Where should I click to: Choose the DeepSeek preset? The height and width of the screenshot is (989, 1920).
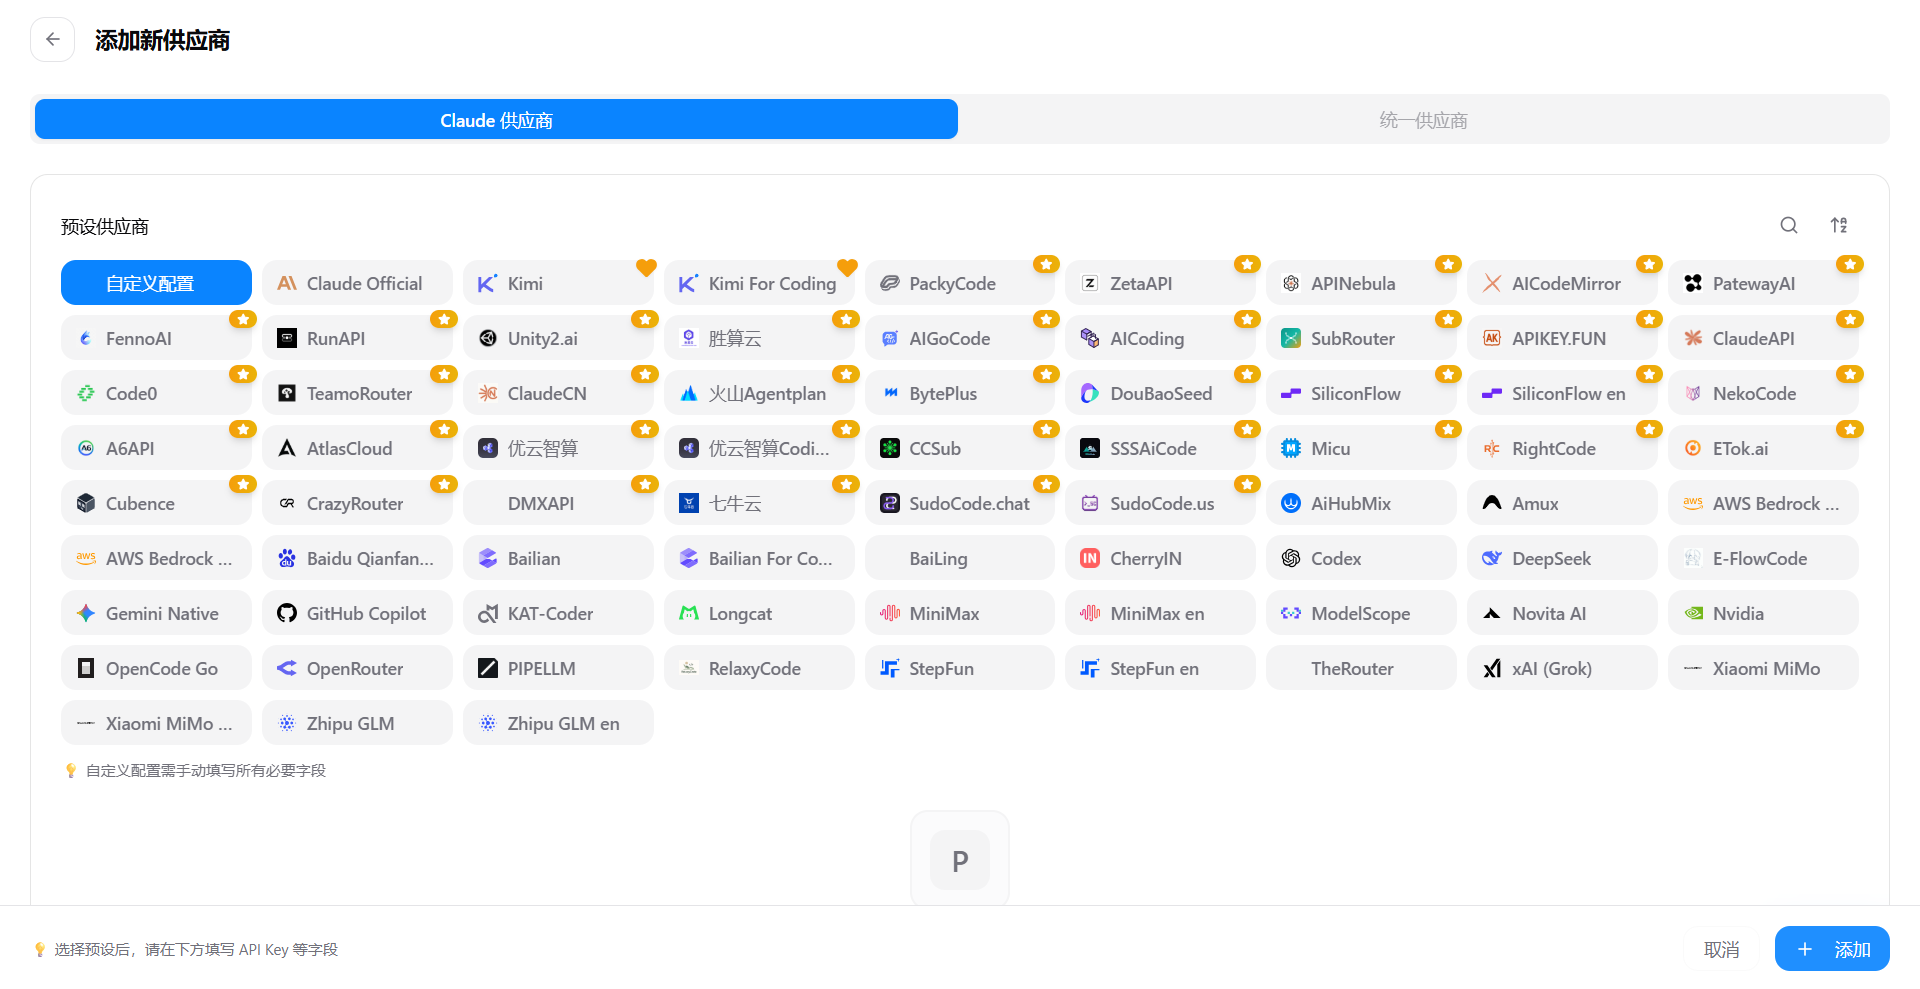pyautogui.click(x=1562, y=558)
